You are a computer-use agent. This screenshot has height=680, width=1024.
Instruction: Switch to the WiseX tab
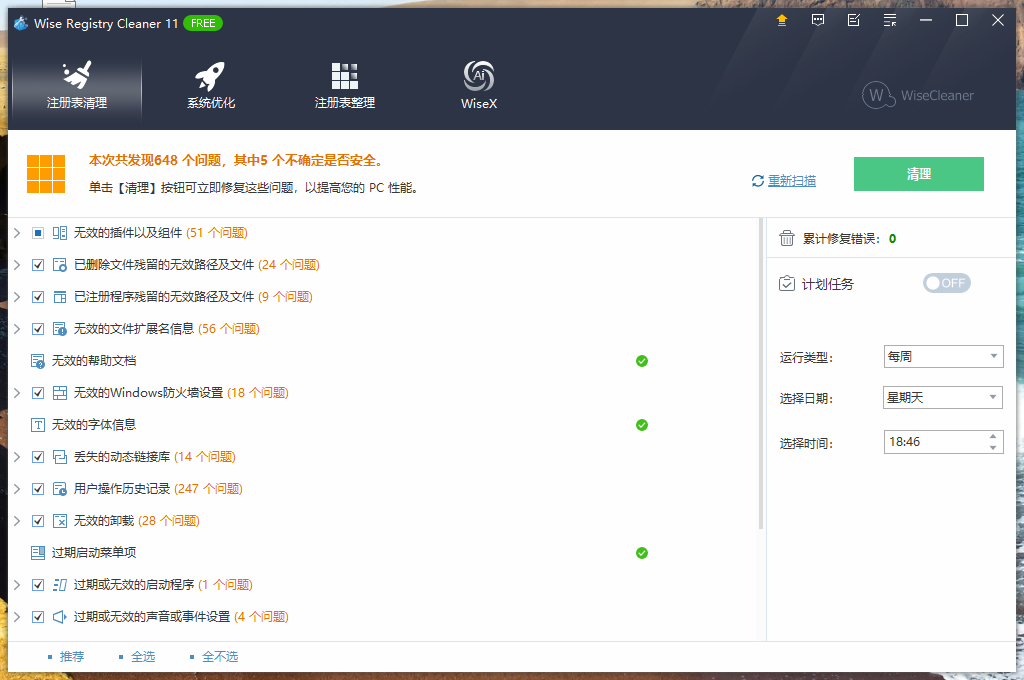point(479,86)
